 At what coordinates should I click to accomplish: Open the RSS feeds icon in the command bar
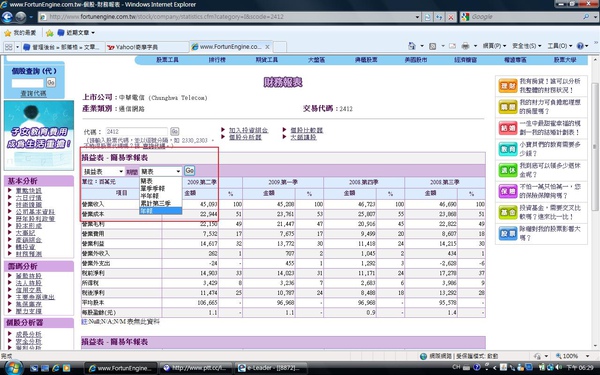tap(432, 46)
